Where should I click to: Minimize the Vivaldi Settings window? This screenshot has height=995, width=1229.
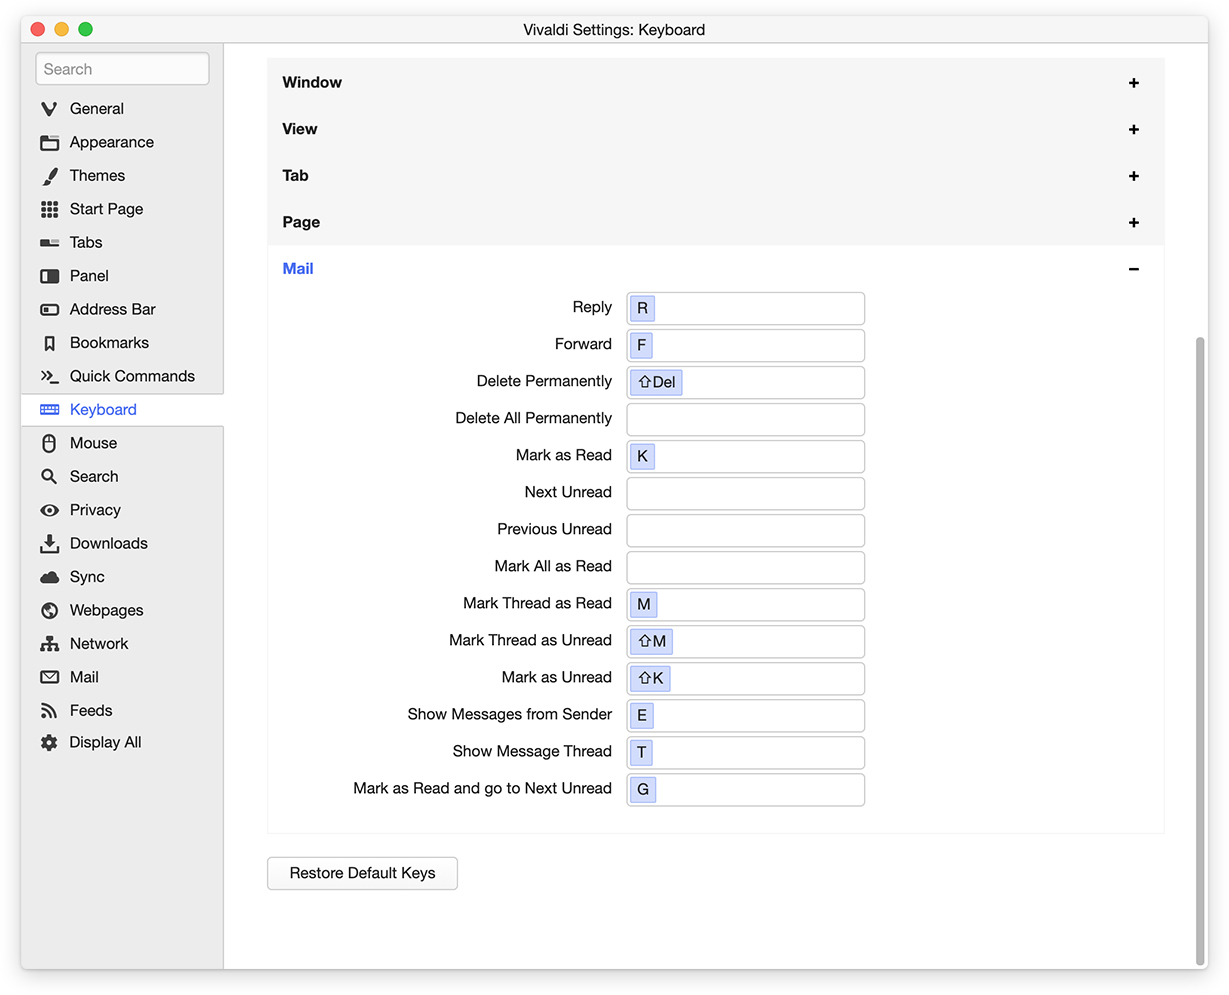pyautogui.click(x=61, y=29)
